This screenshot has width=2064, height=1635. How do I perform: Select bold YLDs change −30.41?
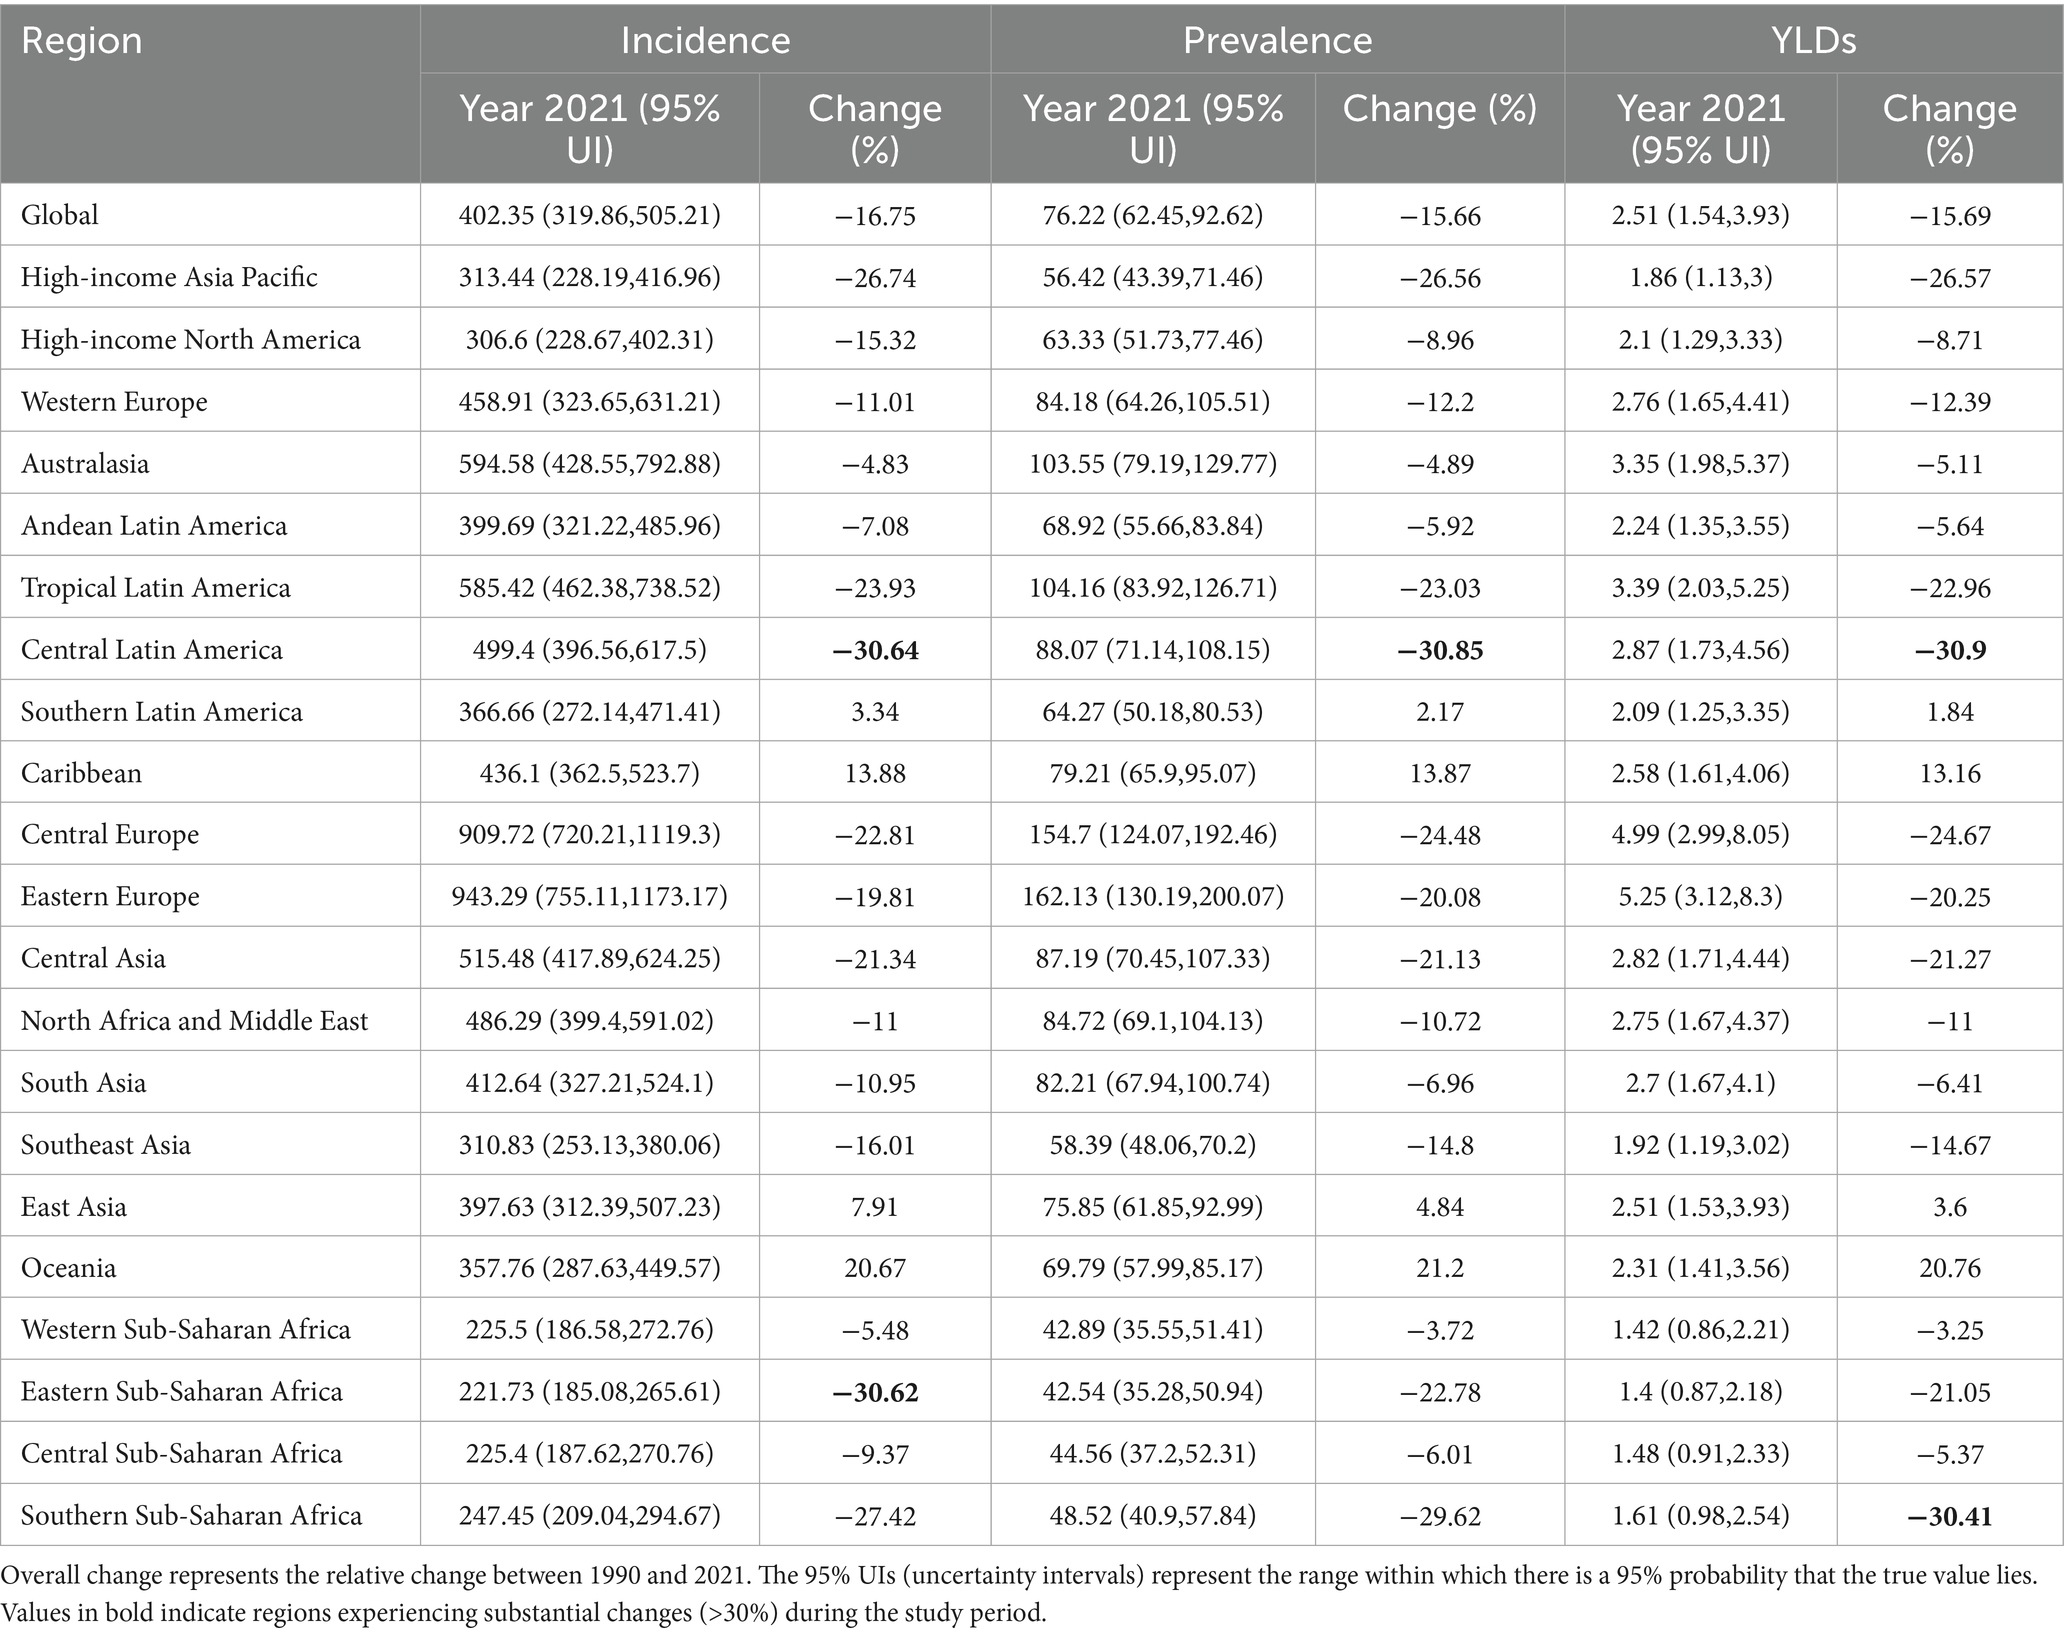pos(1950,1516)
